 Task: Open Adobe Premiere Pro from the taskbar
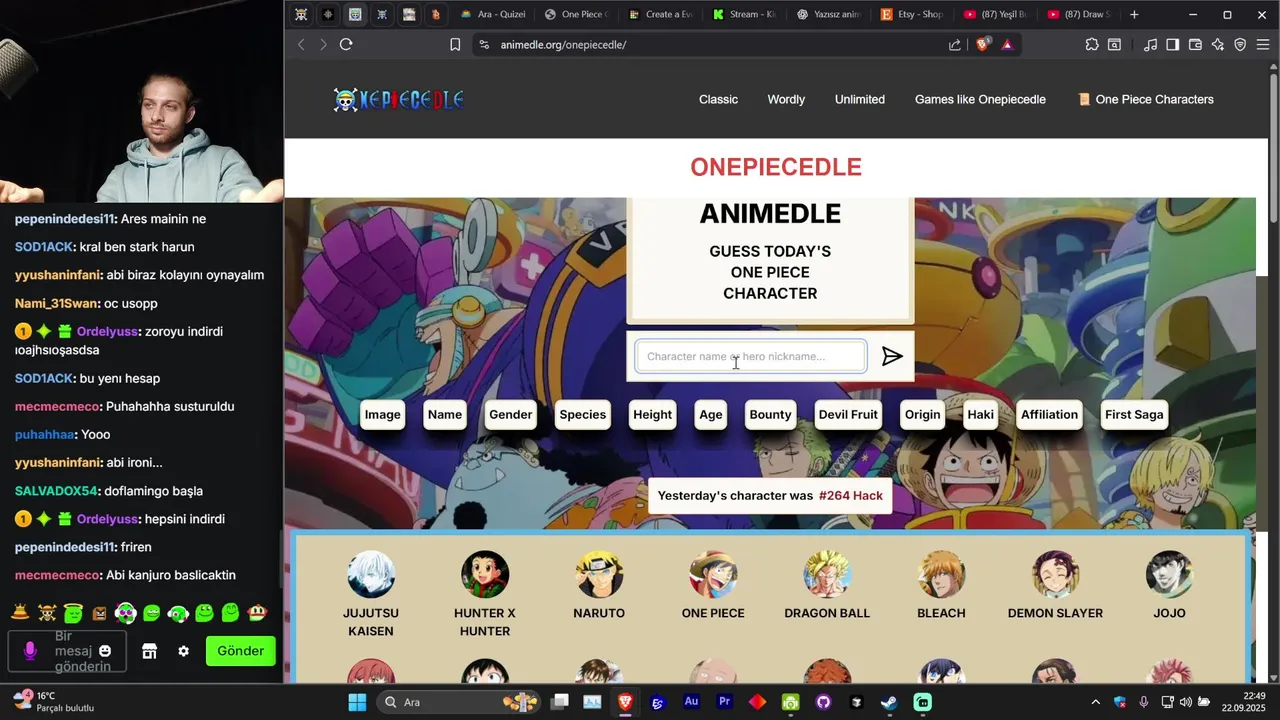725,702
